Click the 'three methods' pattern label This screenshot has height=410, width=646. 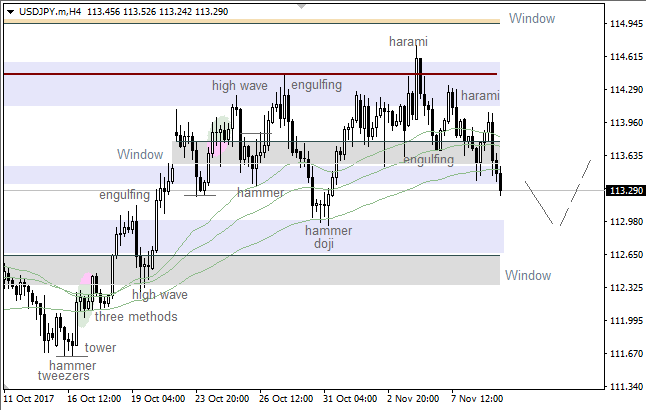(x=136, y=317)
